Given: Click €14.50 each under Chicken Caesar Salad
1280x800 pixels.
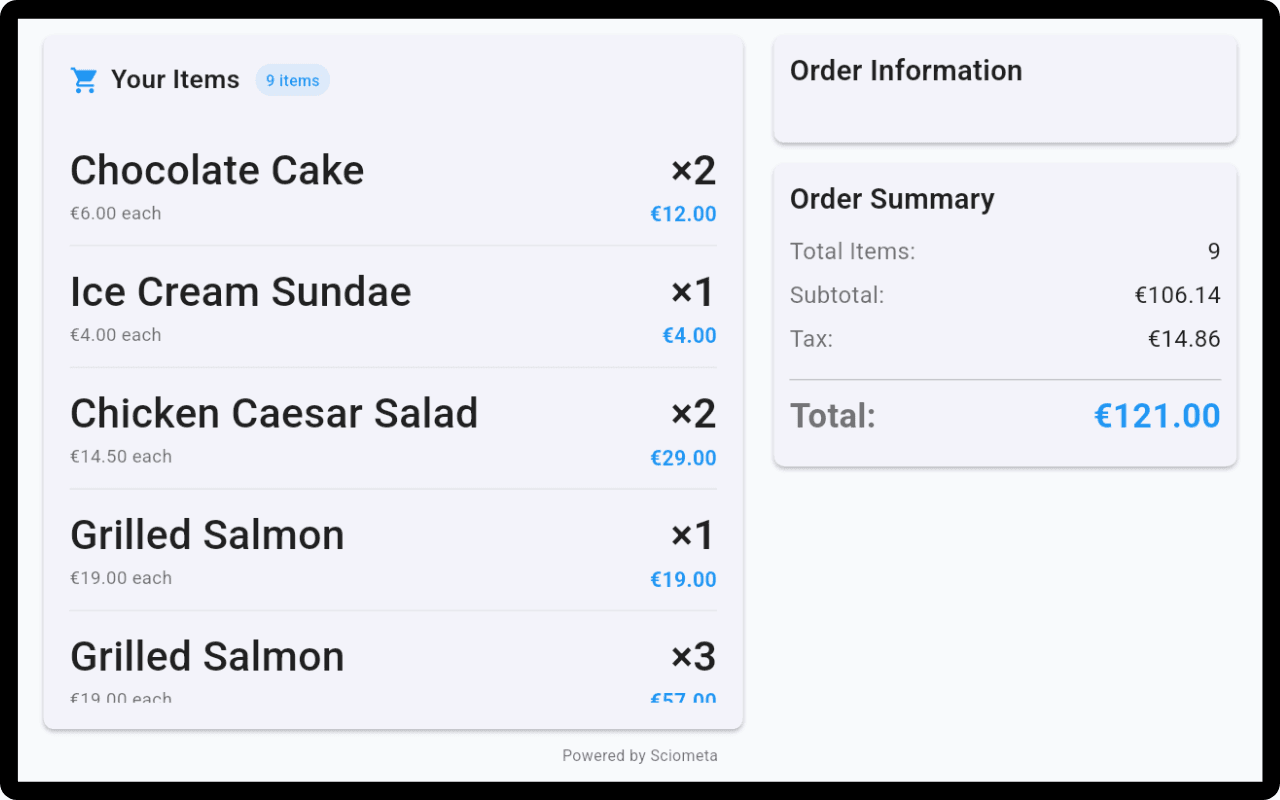Looking at the screenshot, I should pos(121,456).
